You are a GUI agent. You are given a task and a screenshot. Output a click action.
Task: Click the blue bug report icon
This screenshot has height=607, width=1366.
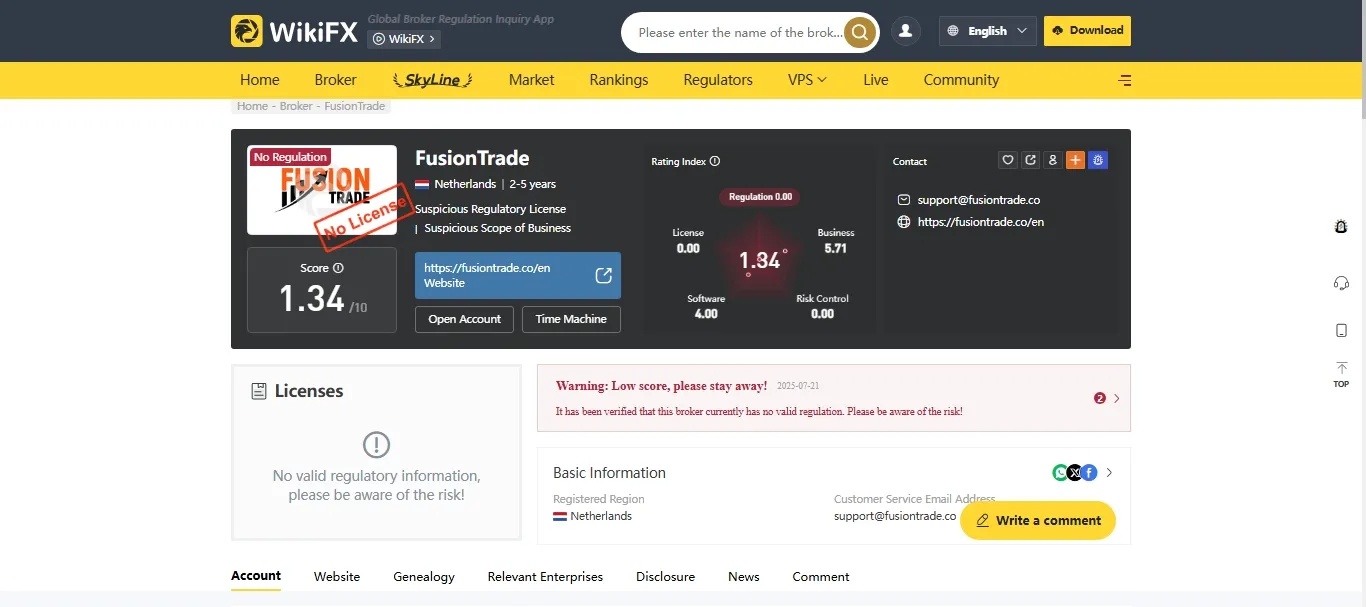click(1098, 160)
